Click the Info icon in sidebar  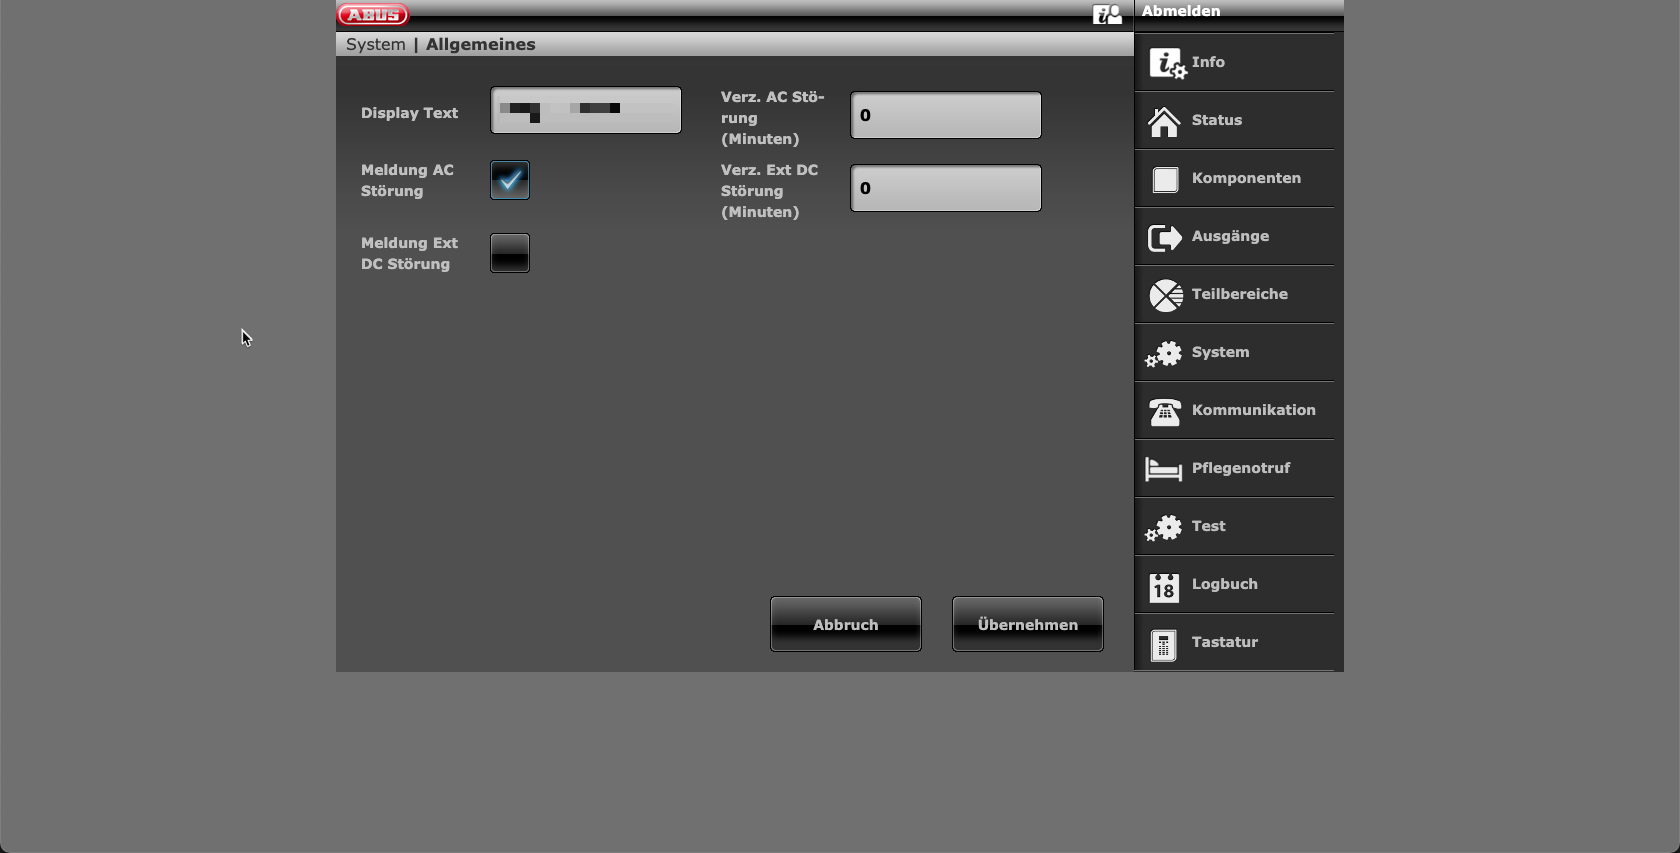pos(1166,63)
